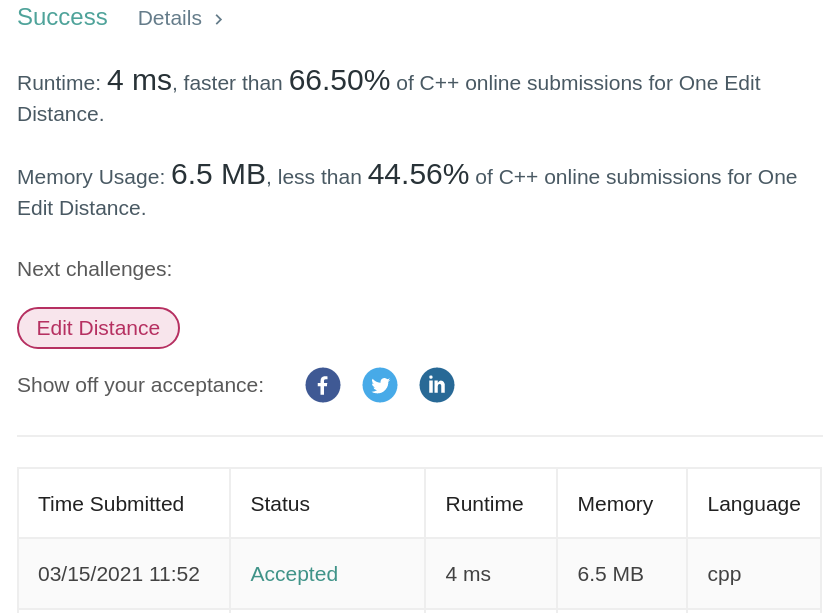Click the Next challenges label
Screen dimensions: 829x613
pos(95,269)
